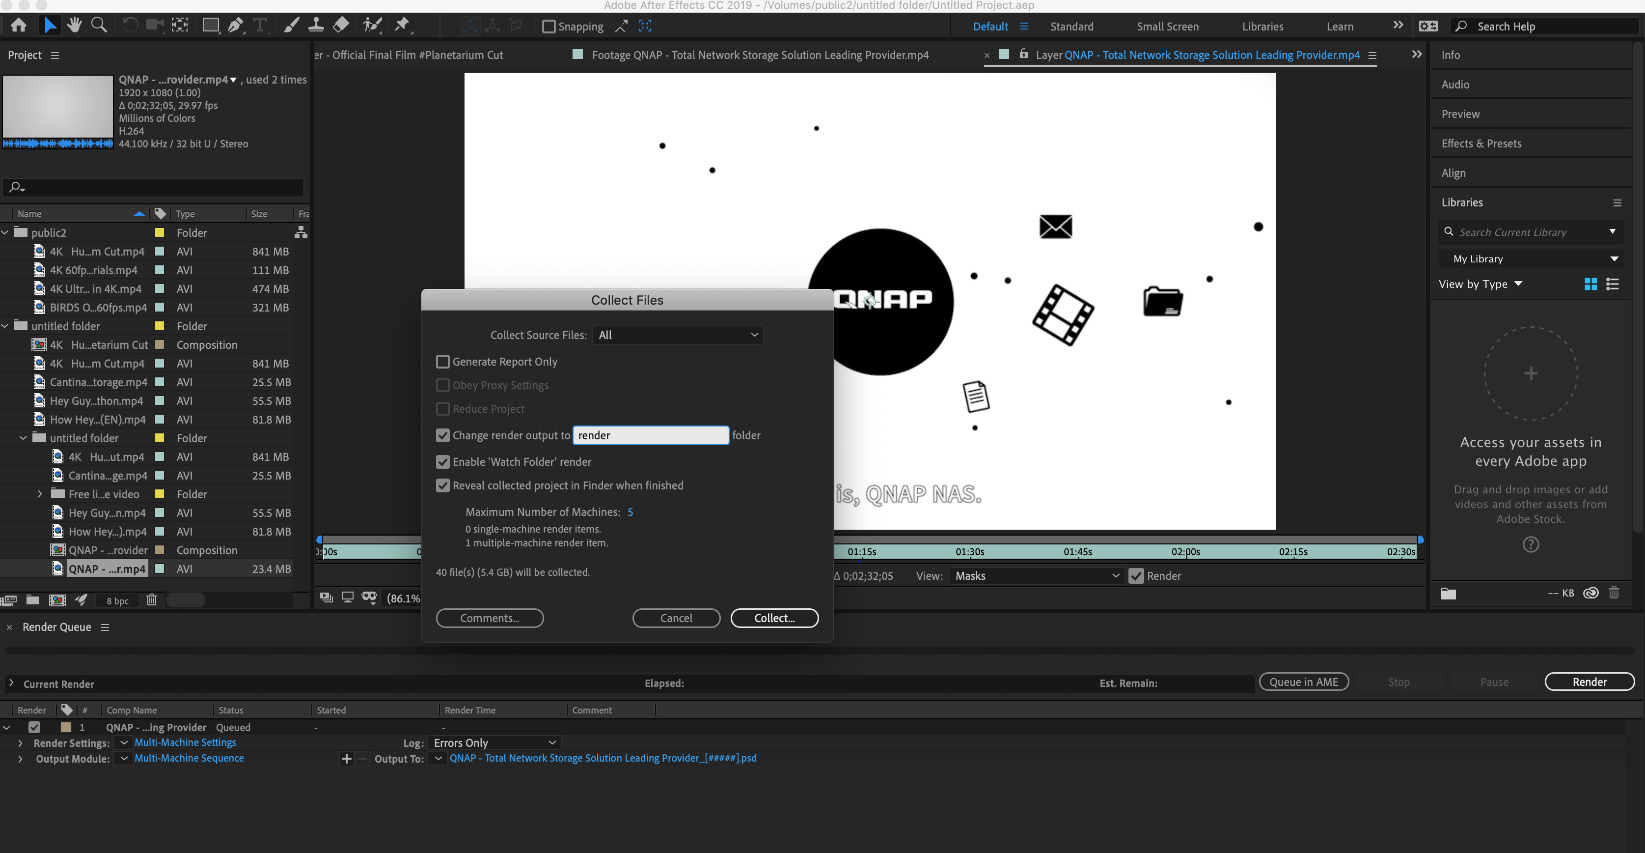The image size is (1645, 853).
Task: Click the Comments... button
Action: [x=489, y=618]
